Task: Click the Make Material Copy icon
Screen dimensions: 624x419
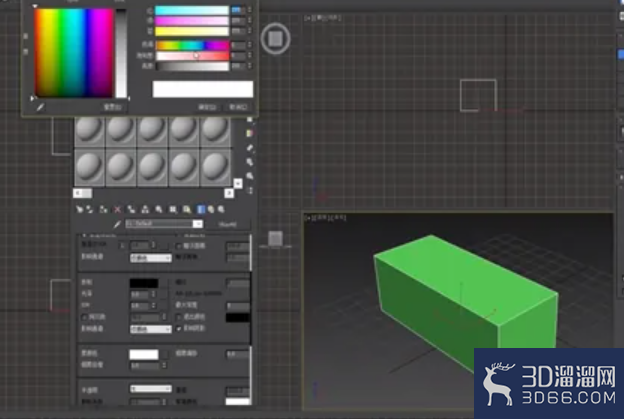Action: pos(131,209)
